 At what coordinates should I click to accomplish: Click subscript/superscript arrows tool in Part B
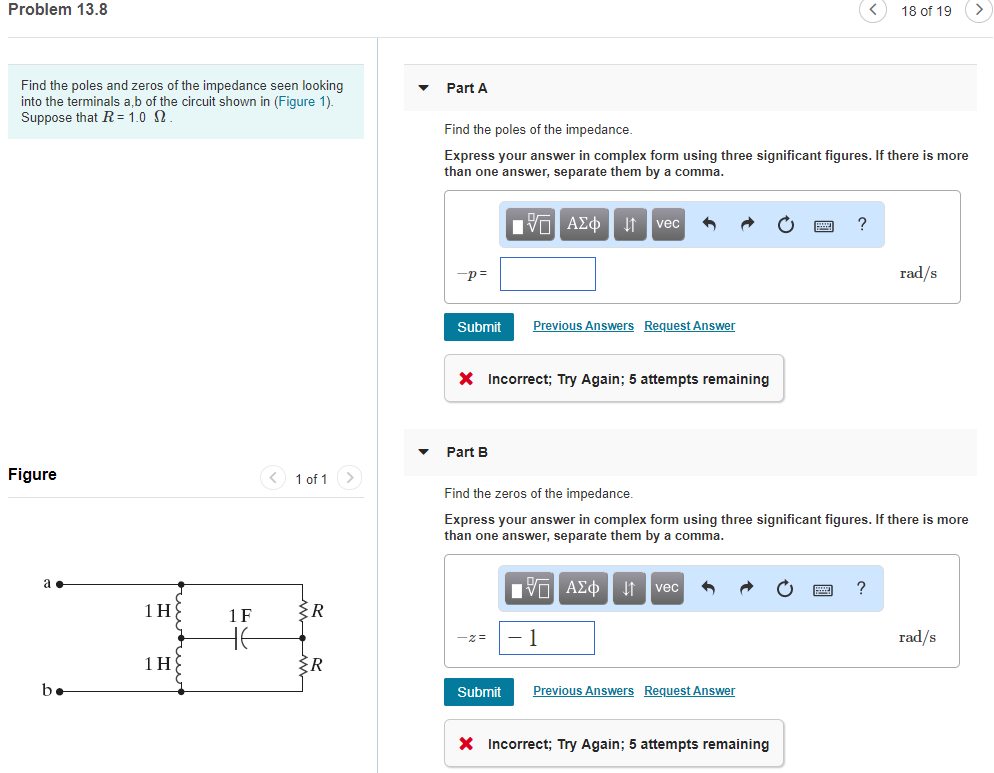[629, 588]
